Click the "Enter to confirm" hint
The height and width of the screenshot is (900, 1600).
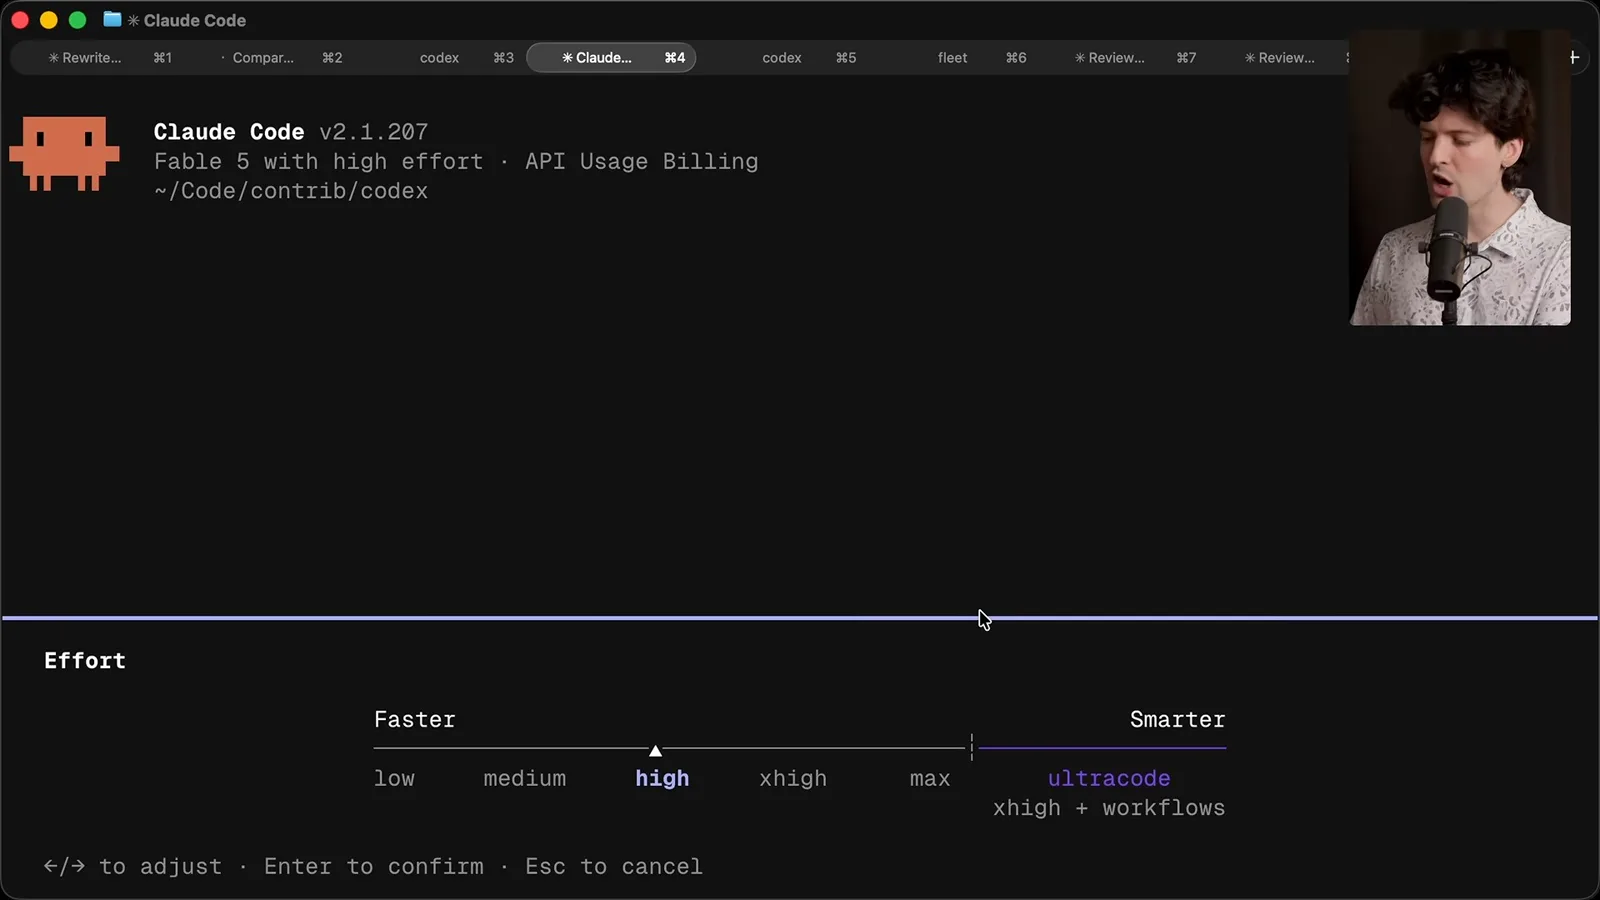(374, 867)
